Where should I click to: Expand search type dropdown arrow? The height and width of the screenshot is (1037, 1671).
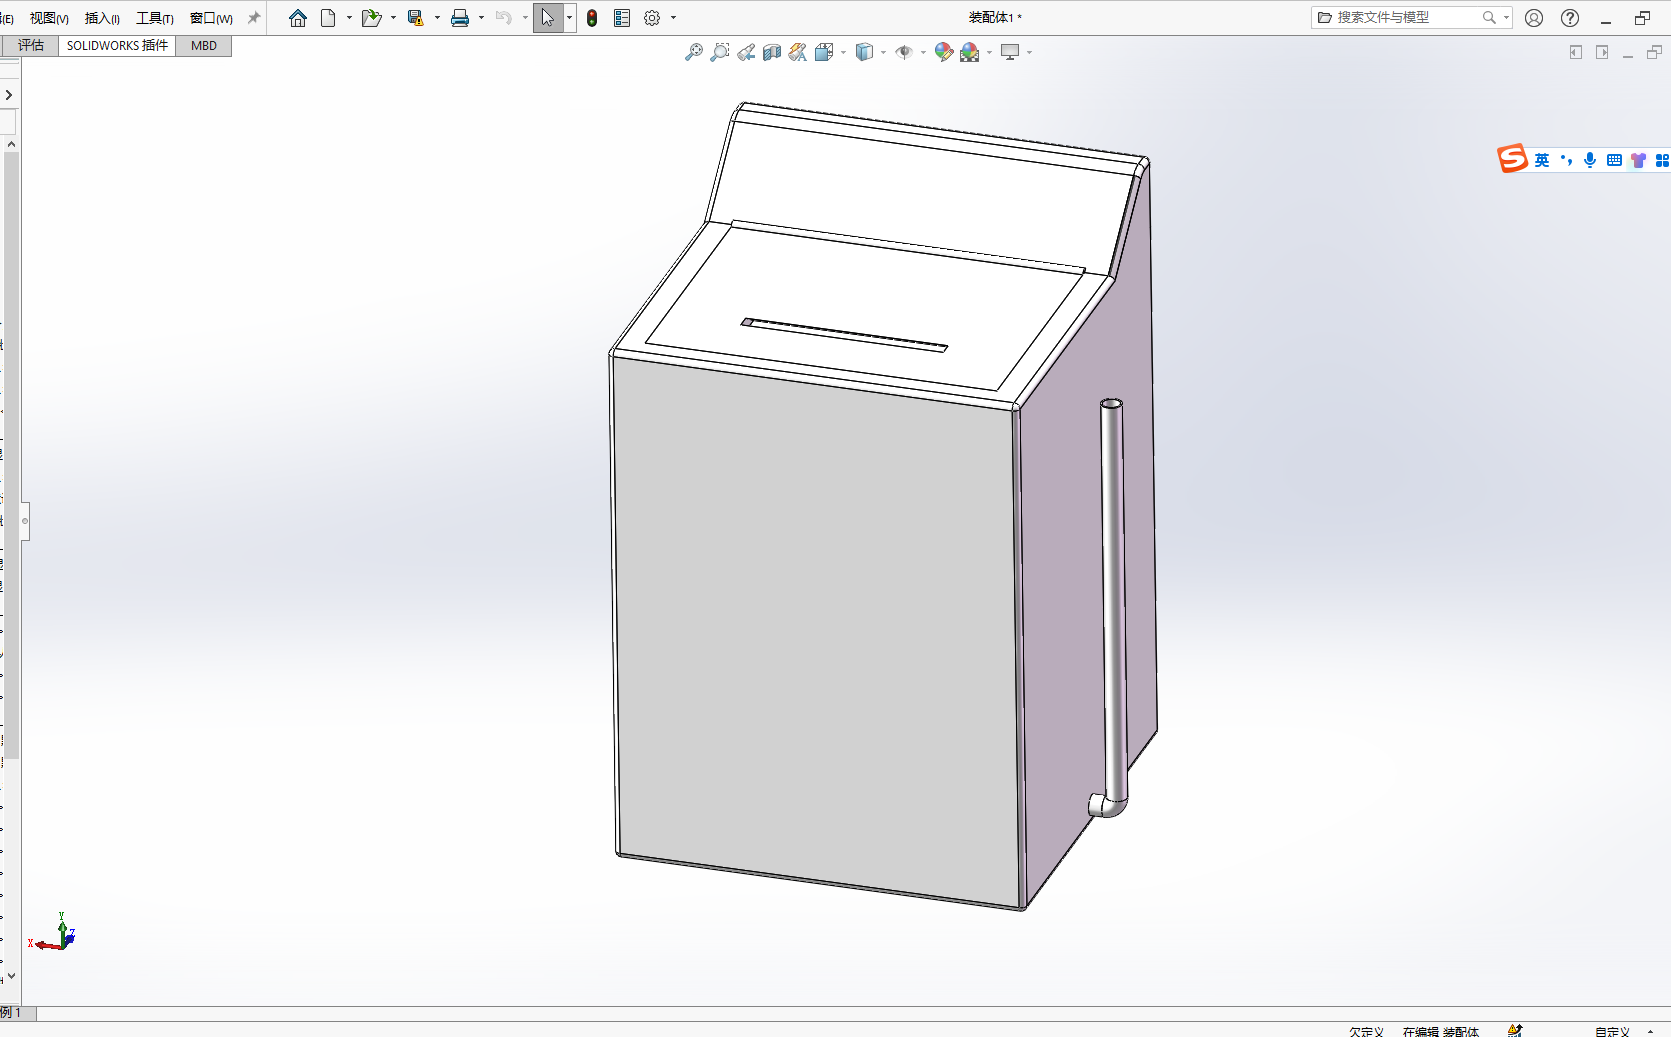pyautogui.click(x=1506, y=17)
